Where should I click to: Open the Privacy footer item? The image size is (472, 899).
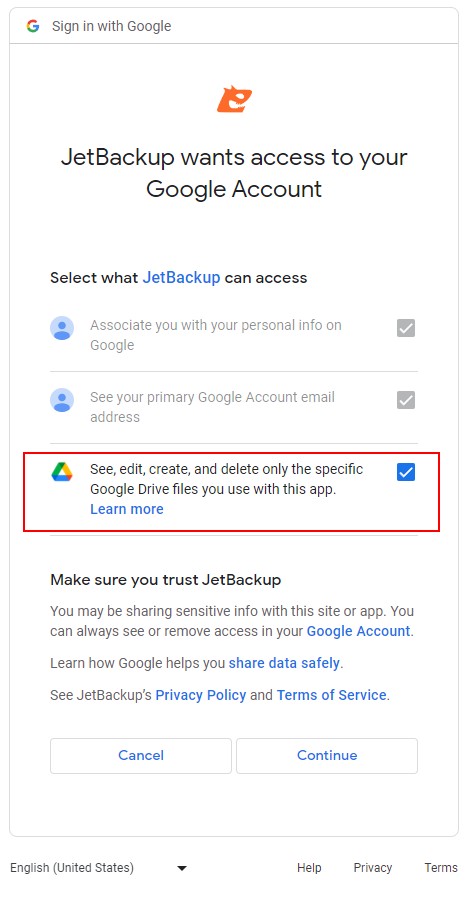(x=373, y=868)
